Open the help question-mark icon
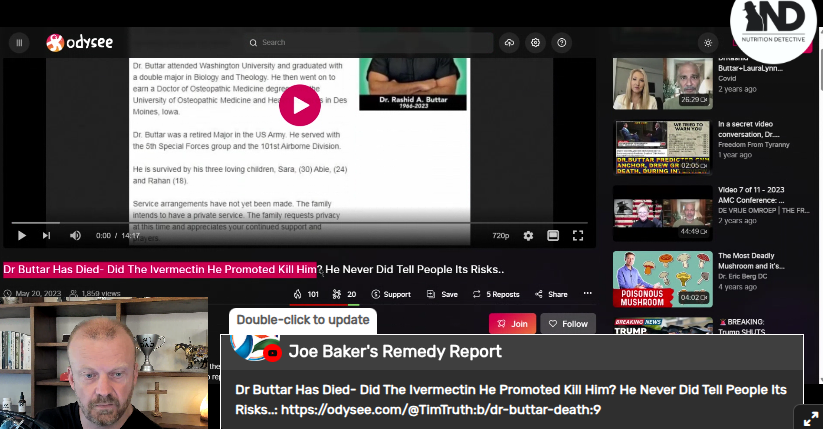Screen dimensions: 823x429 pos(562,43)
